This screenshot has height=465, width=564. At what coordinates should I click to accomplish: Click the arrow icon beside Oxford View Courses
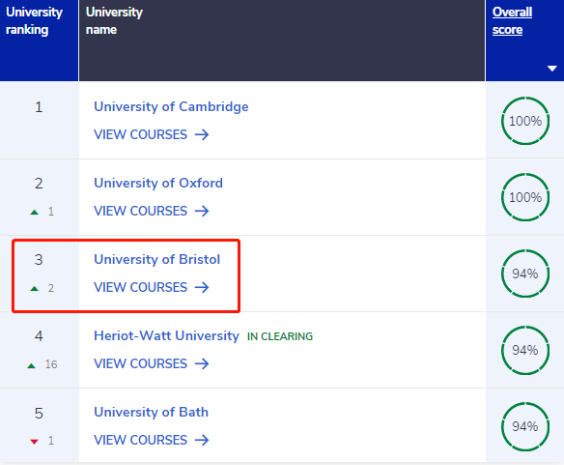coord(202,211)
